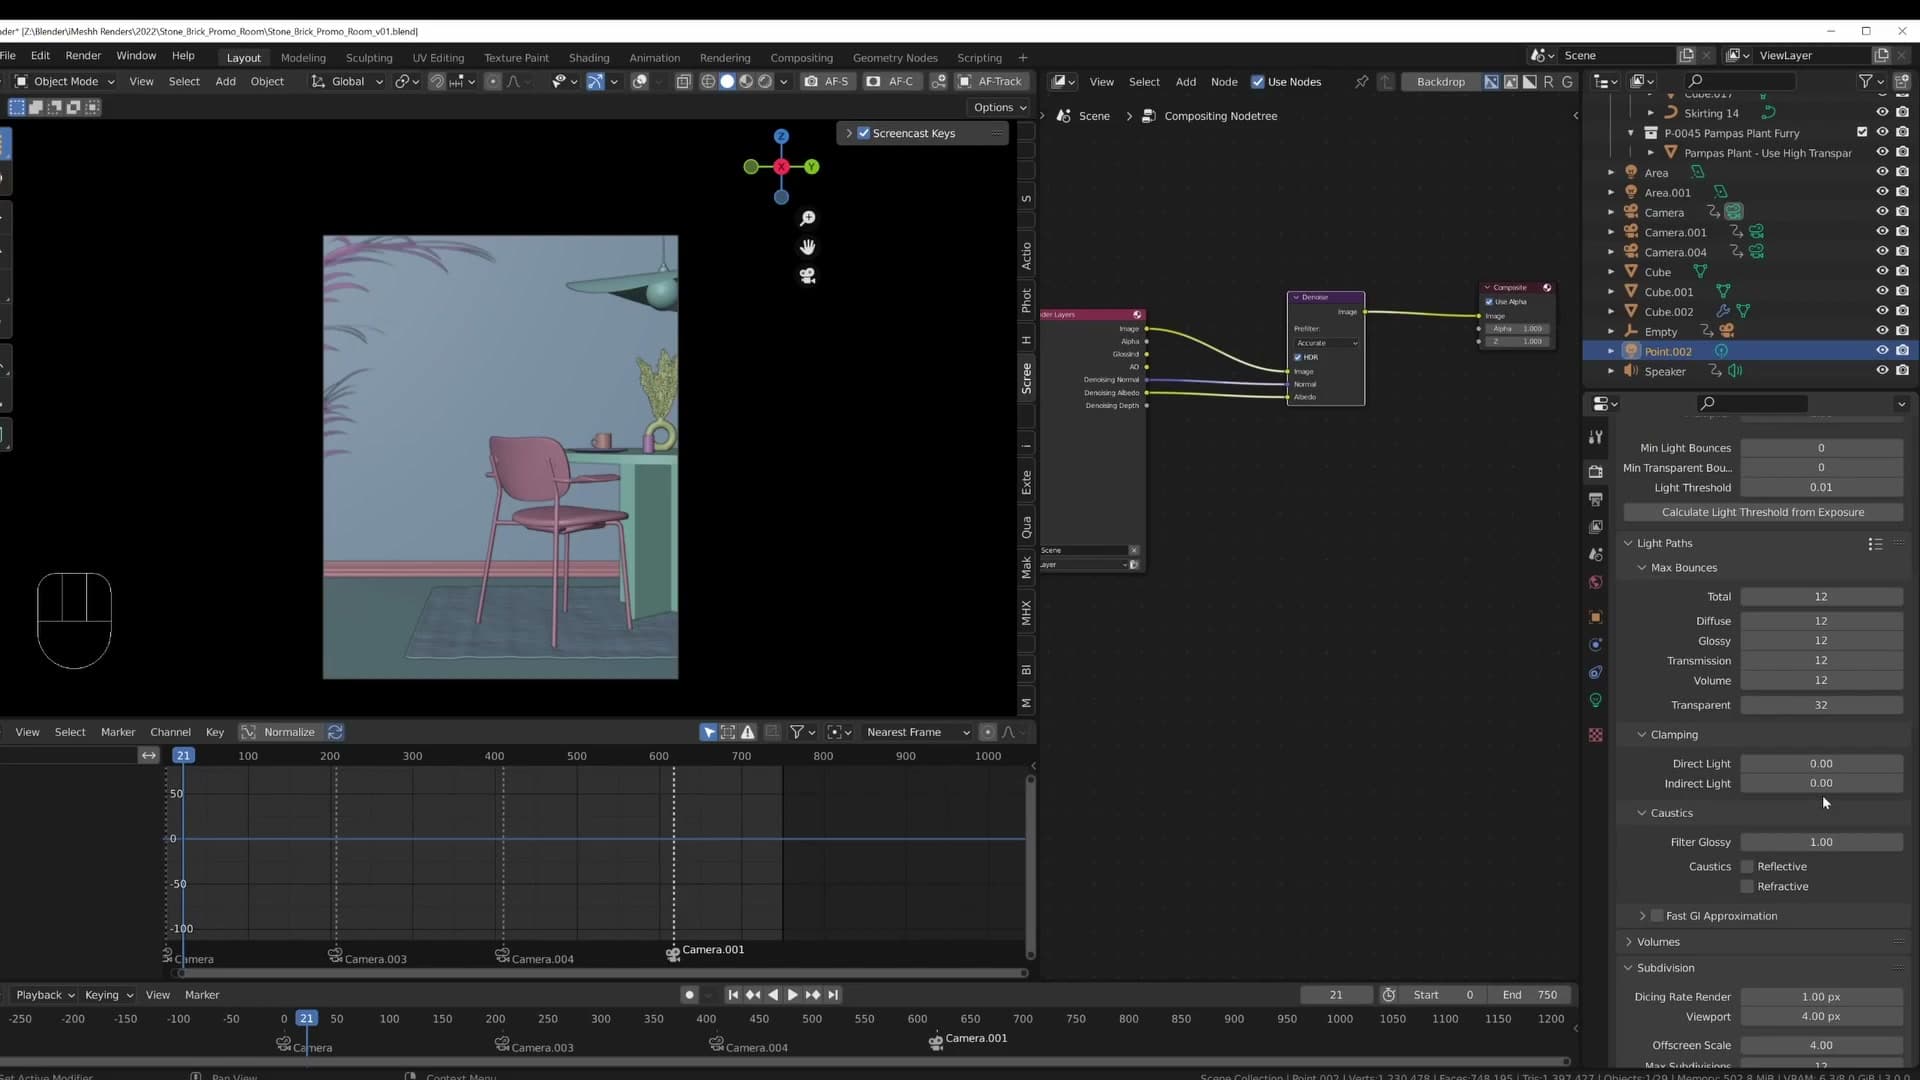Expand the Volumes panel
Viewport: 1920px width, 1080px height.
pos(1628,942)
